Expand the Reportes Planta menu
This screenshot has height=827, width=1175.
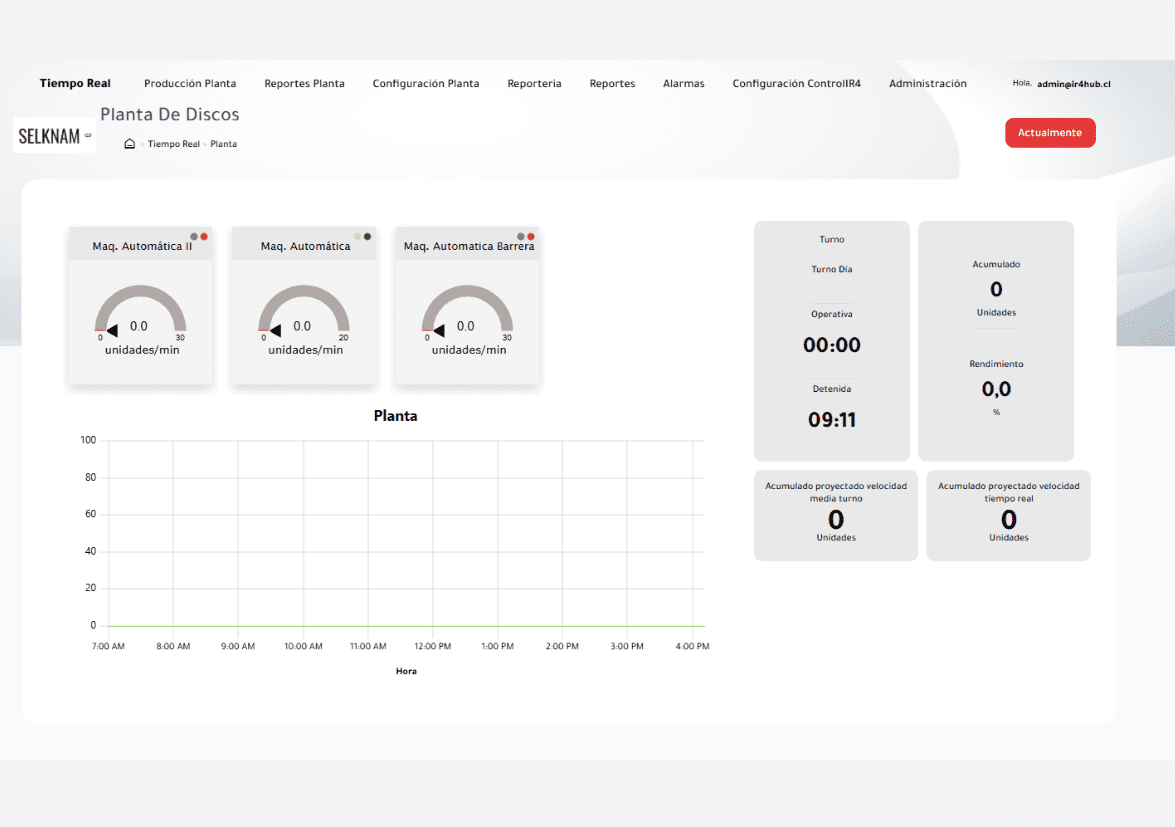pyautogui.click(x=304, y=84)
